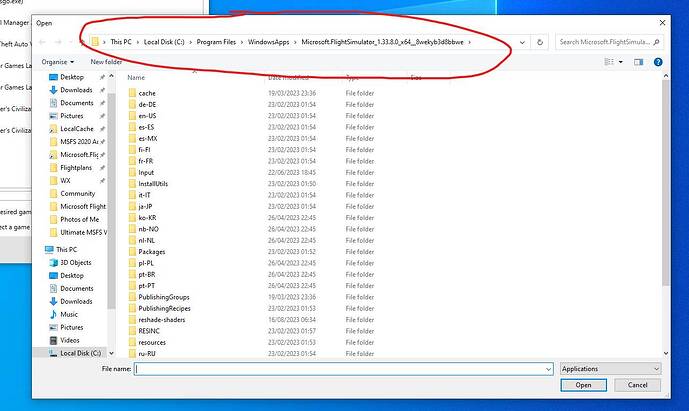Close the Open dialog with X

(x=662, y=23)
